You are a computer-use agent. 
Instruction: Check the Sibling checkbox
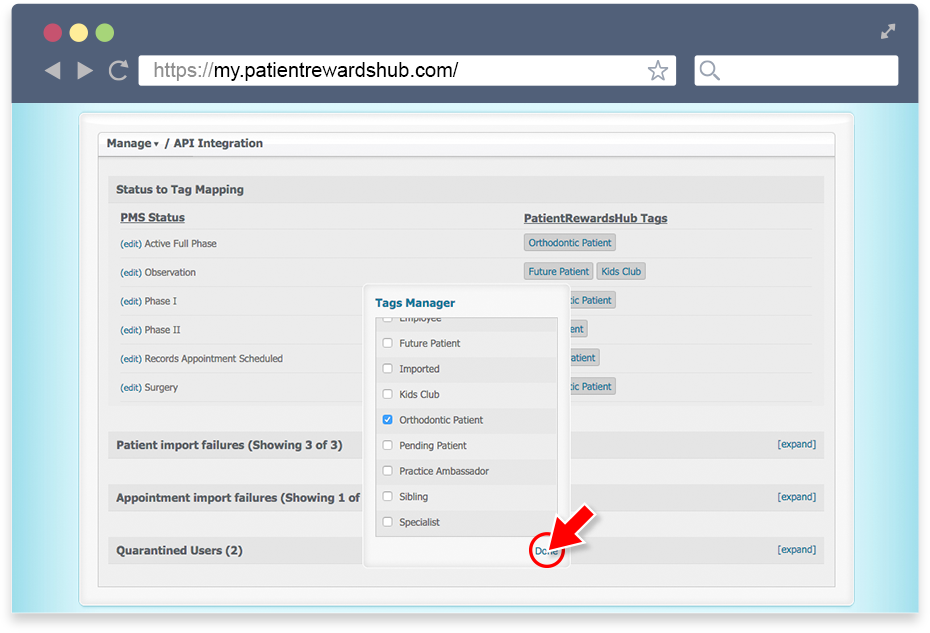click(x=388, y=496)
